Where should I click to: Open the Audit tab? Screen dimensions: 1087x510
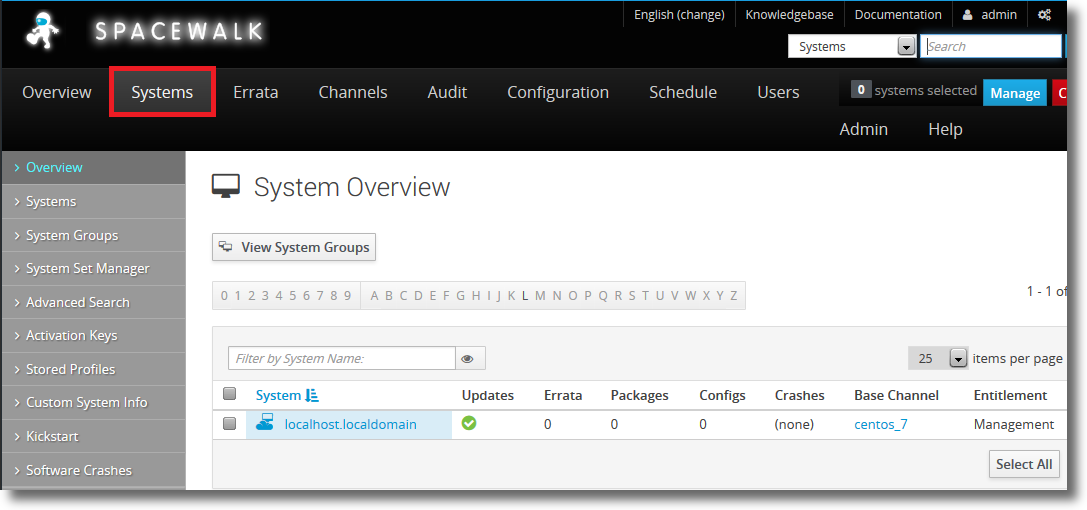pyautogui.click(x=447, y=92)
